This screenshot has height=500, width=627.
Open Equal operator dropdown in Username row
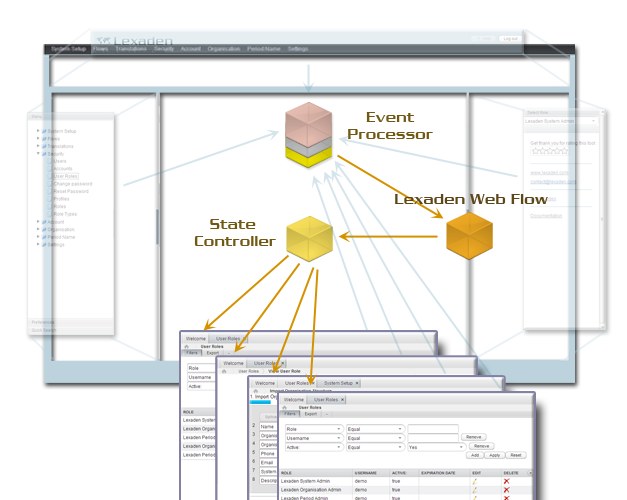point(375,438)
